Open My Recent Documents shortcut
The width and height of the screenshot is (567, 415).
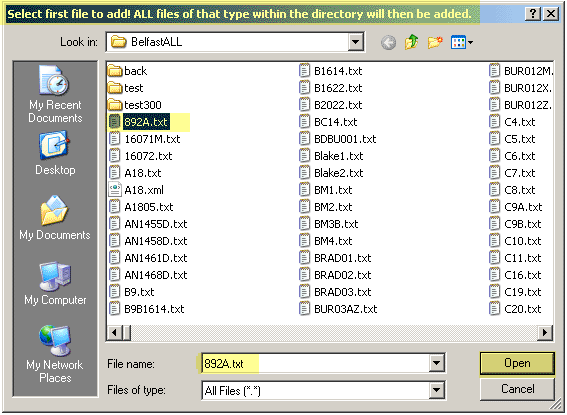55,94
